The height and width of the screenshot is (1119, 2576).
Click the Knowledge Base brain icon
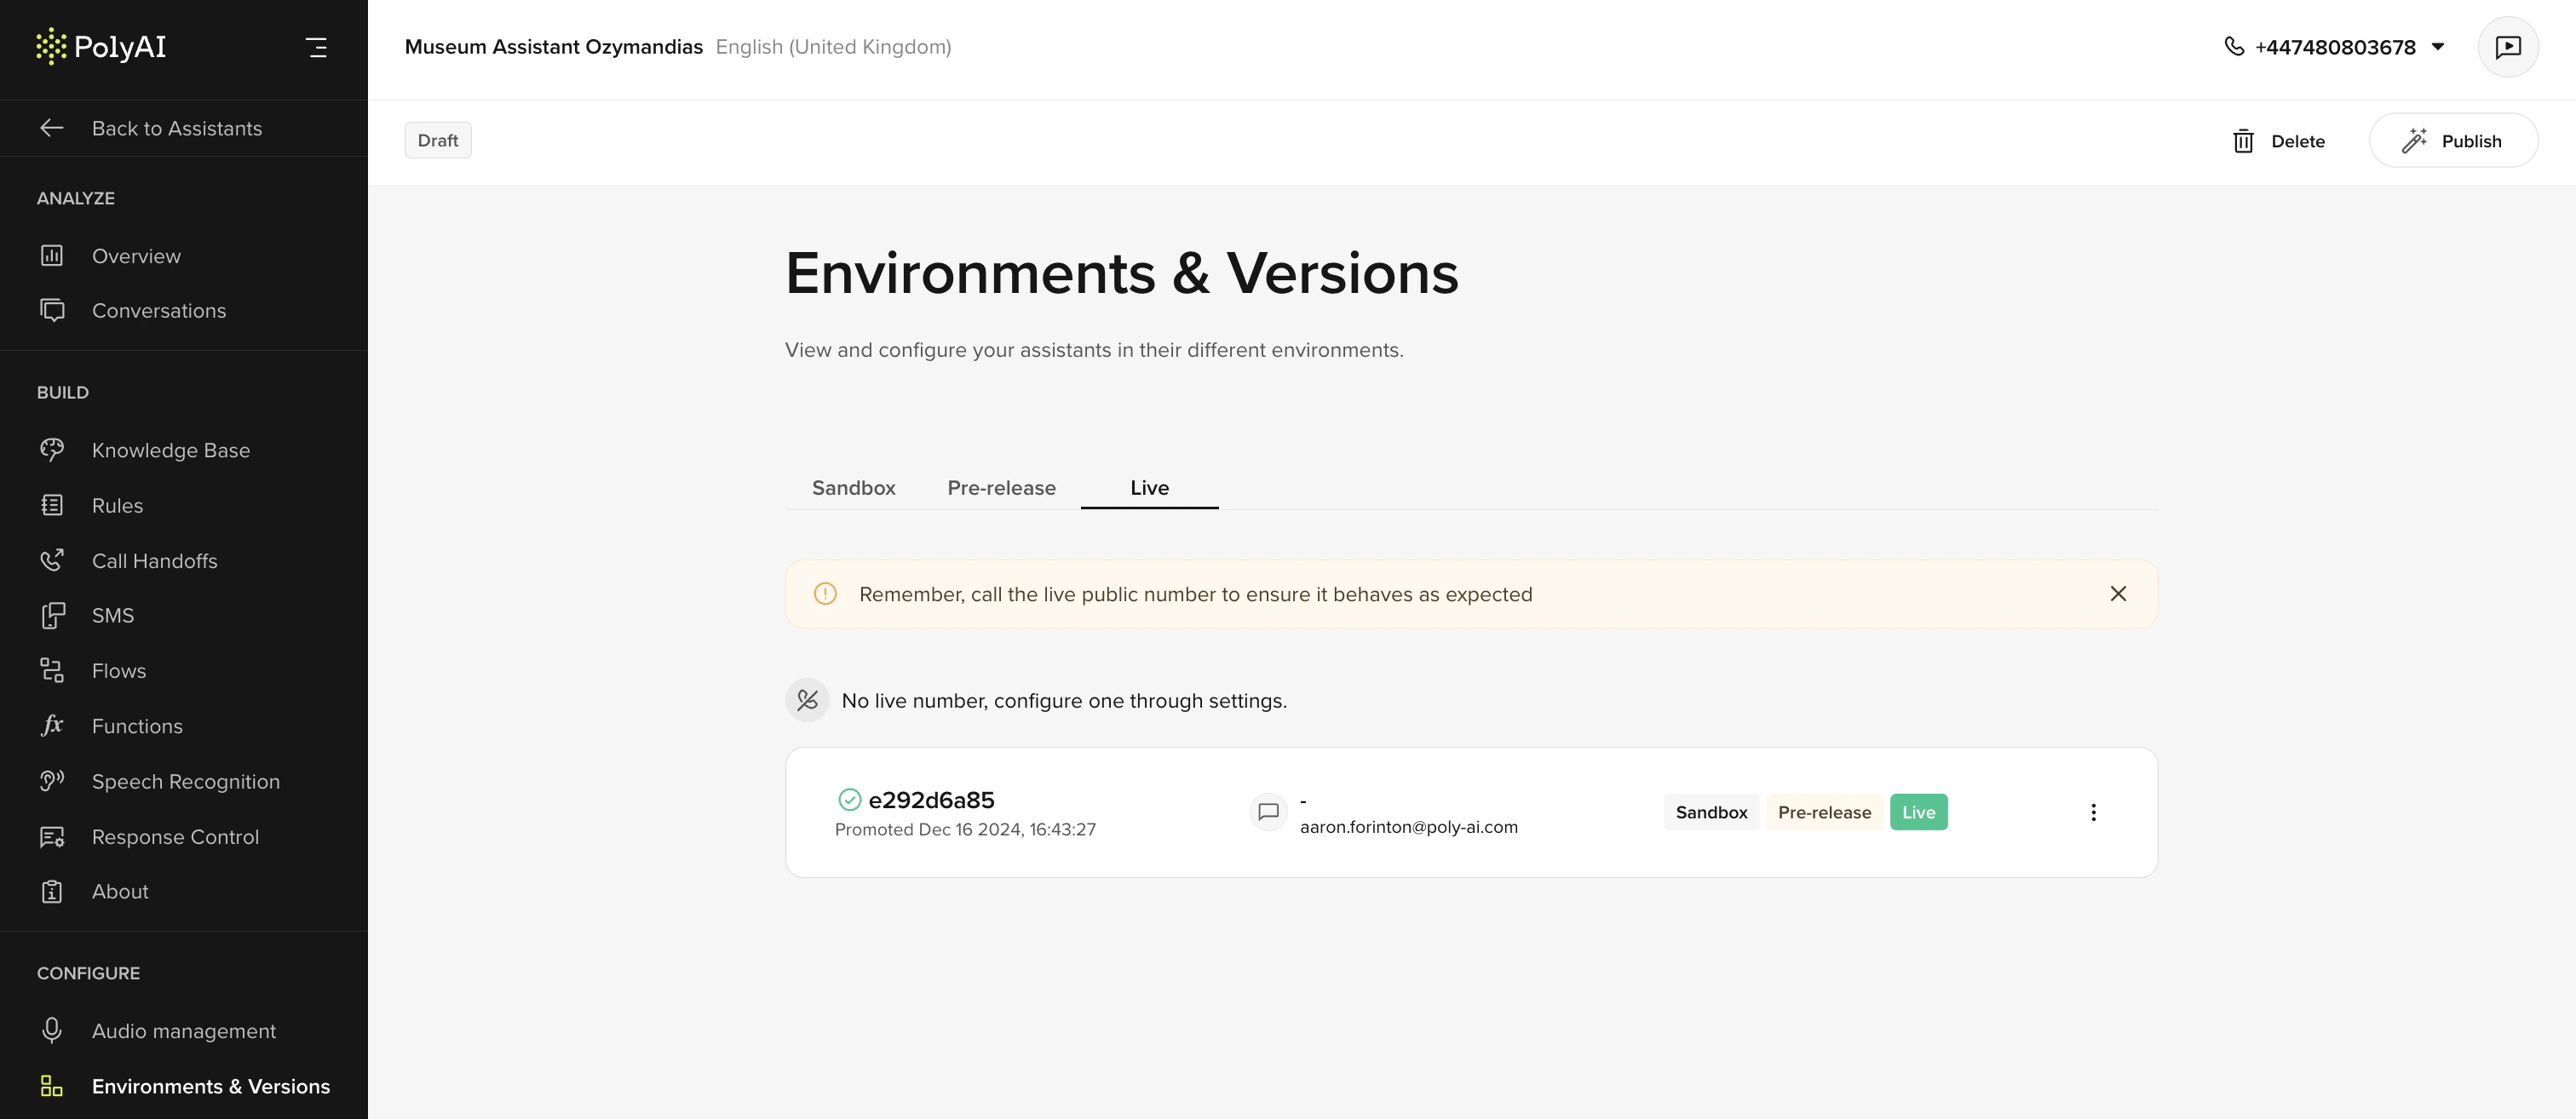tap(52, 450)
